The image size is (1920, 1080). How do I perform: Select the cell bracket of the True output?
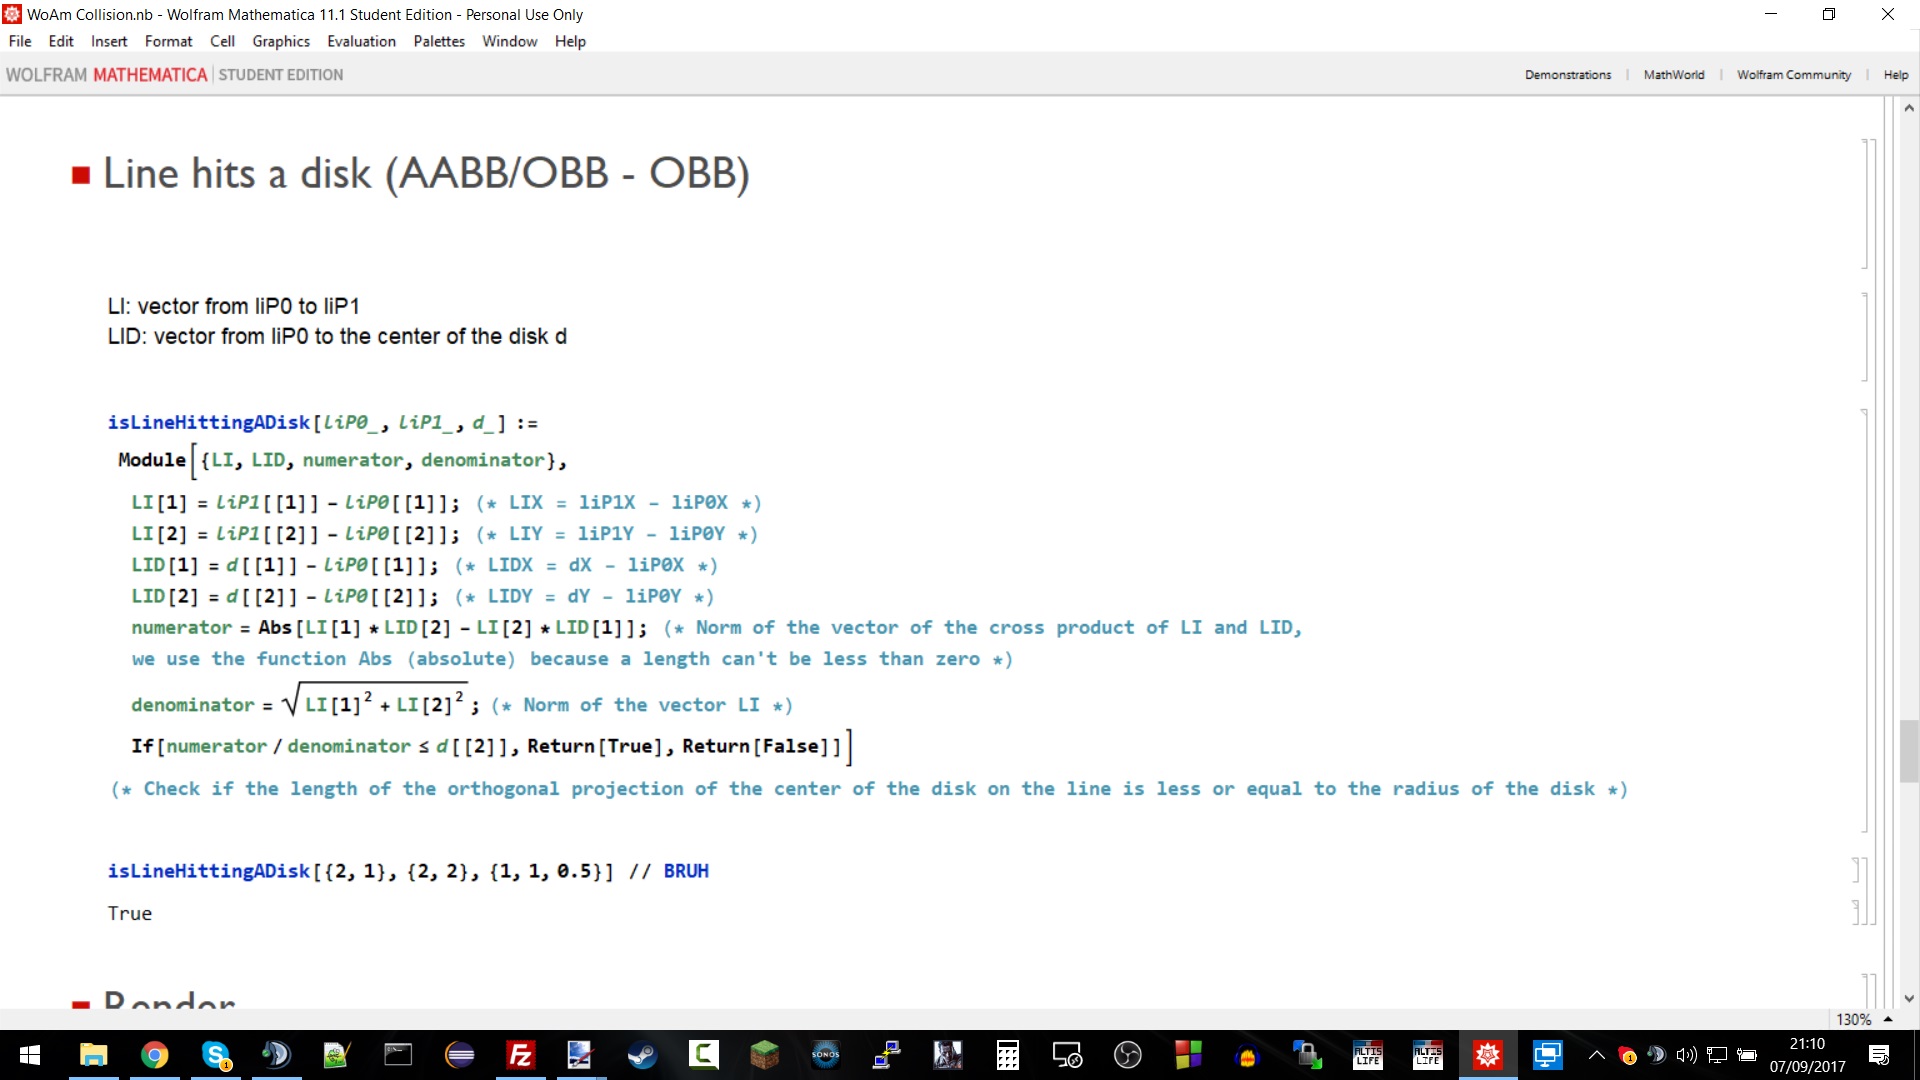click(x=1856, y=911)
